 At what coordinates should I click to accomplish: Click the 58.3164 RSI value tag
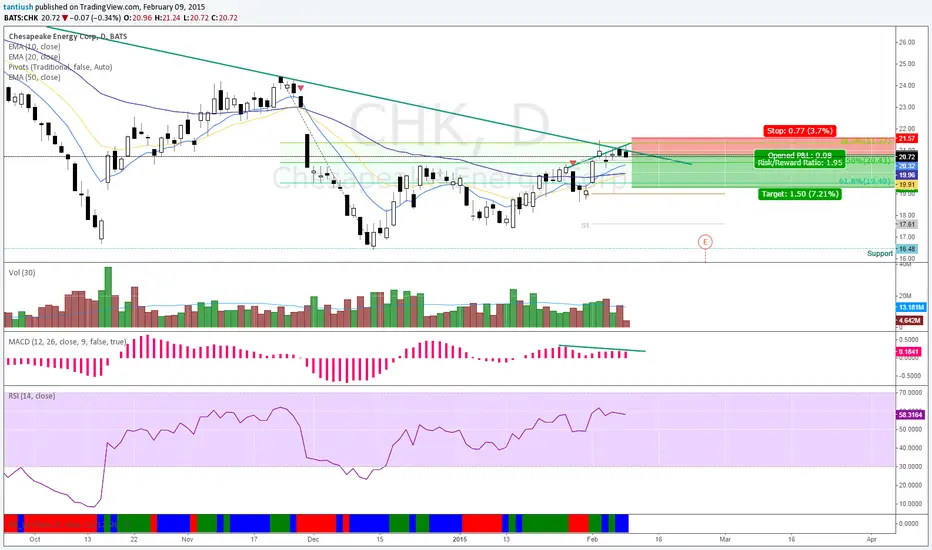point(910,414)
